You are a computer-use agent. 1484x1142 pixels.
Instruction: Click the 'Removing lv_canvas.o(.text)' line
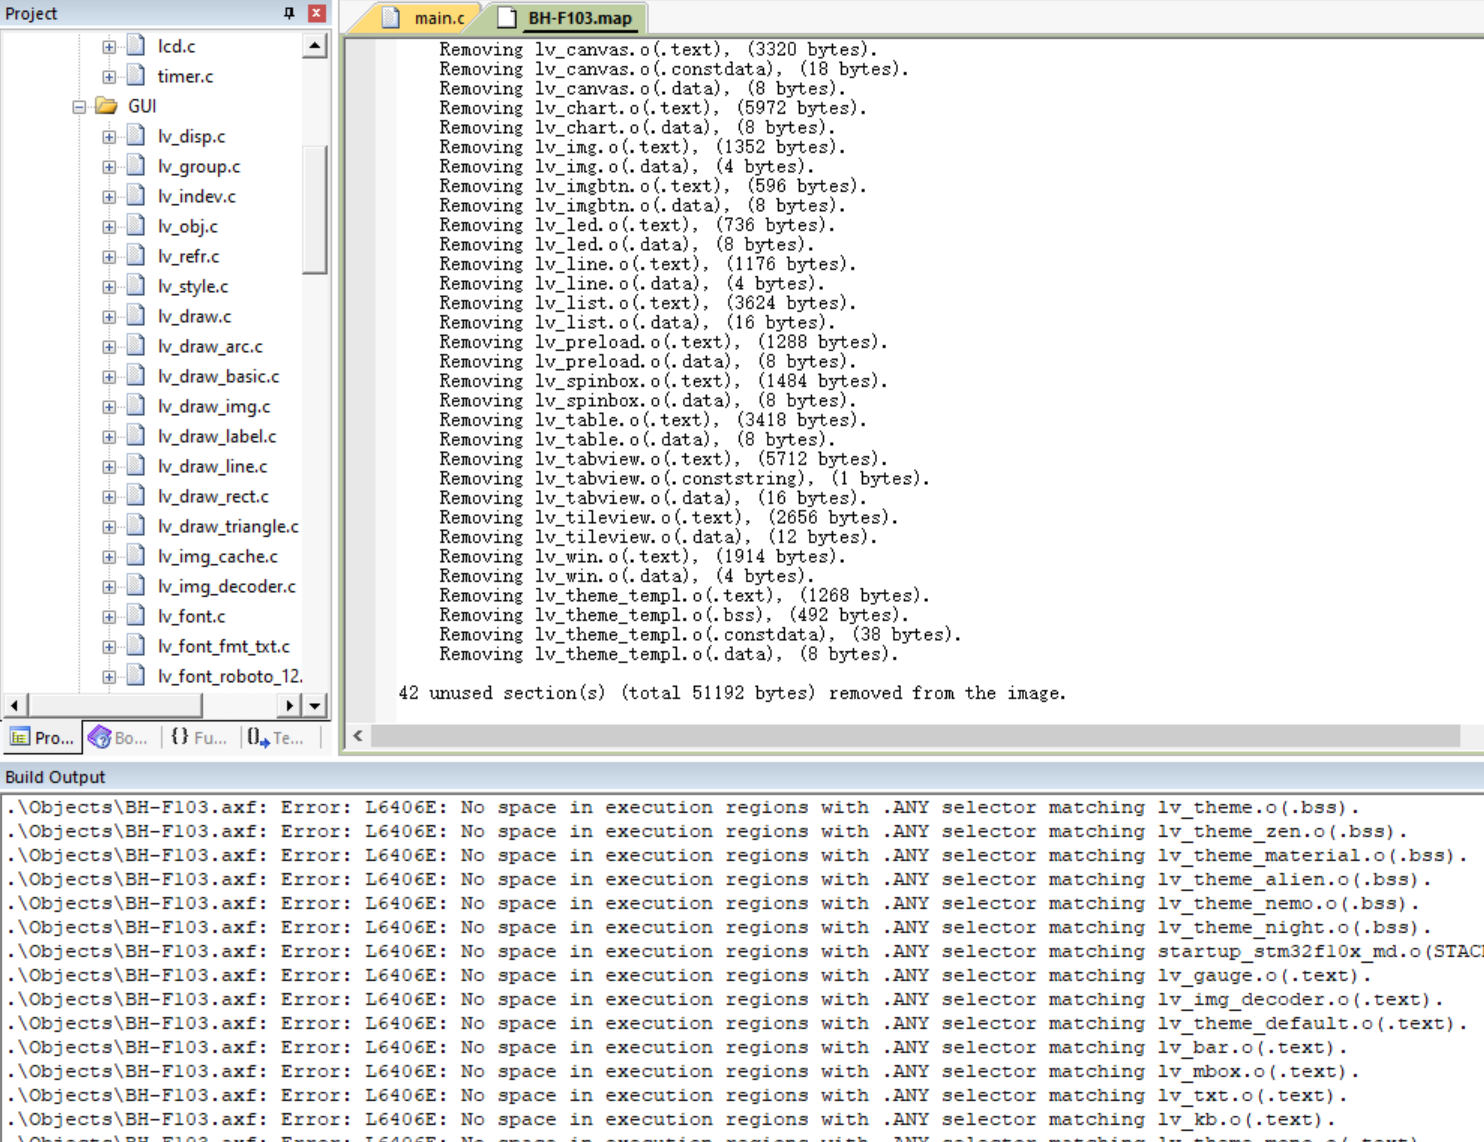coord(658,49)
